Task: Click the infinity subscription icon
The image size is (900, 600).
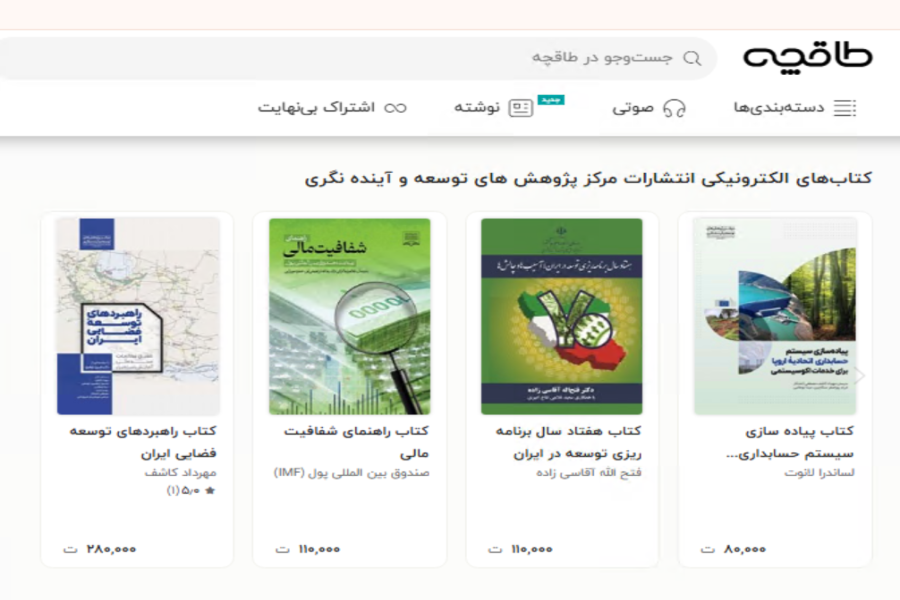Action: [x=396, y=108]
